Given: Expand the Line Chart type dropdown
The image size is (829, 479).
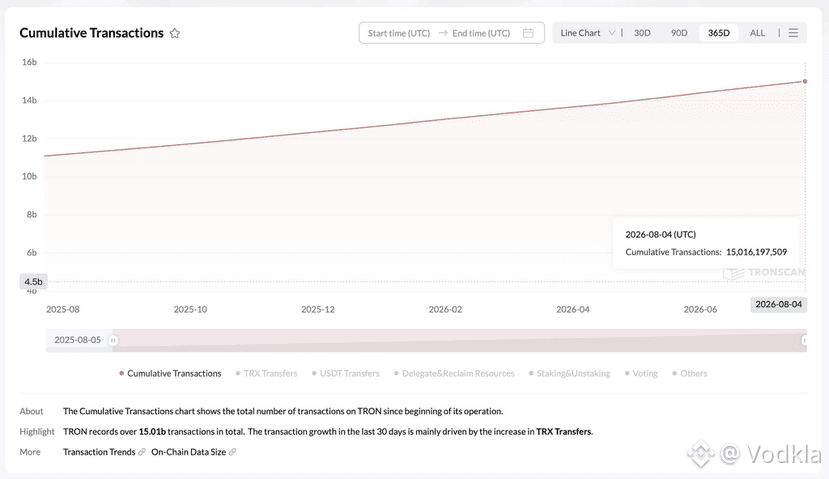Looking at the screenshot, I should pyautogui.click(x=587, y=33).
